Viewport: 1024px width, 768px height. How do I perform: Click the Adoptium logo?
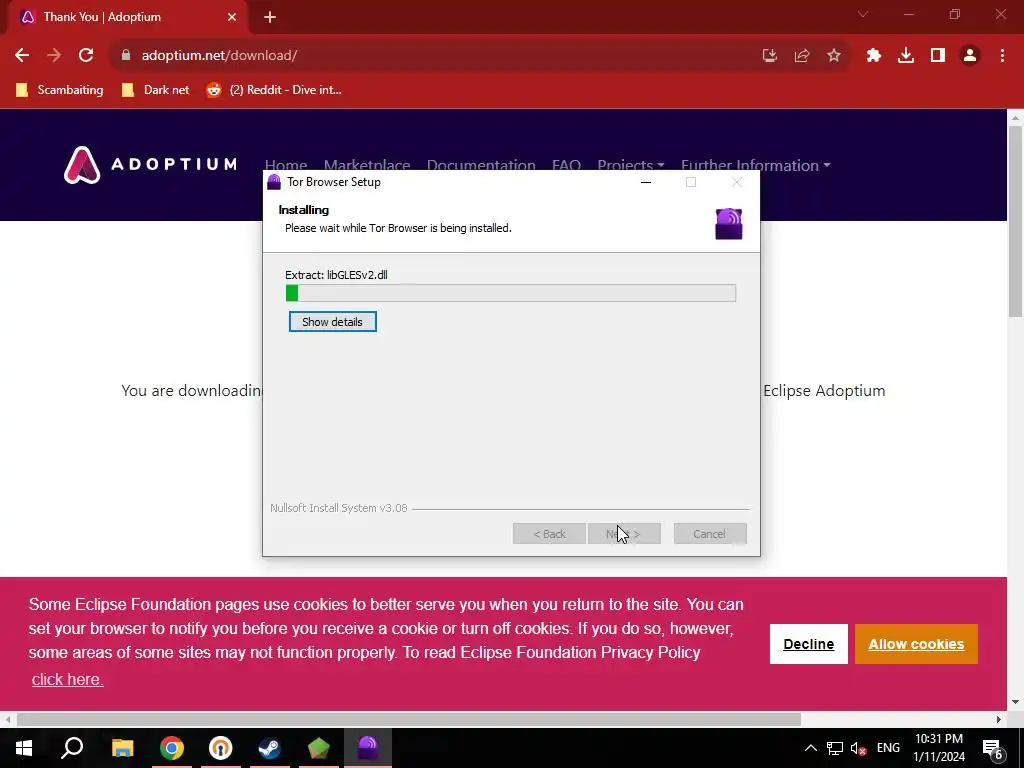pos(150,165)
